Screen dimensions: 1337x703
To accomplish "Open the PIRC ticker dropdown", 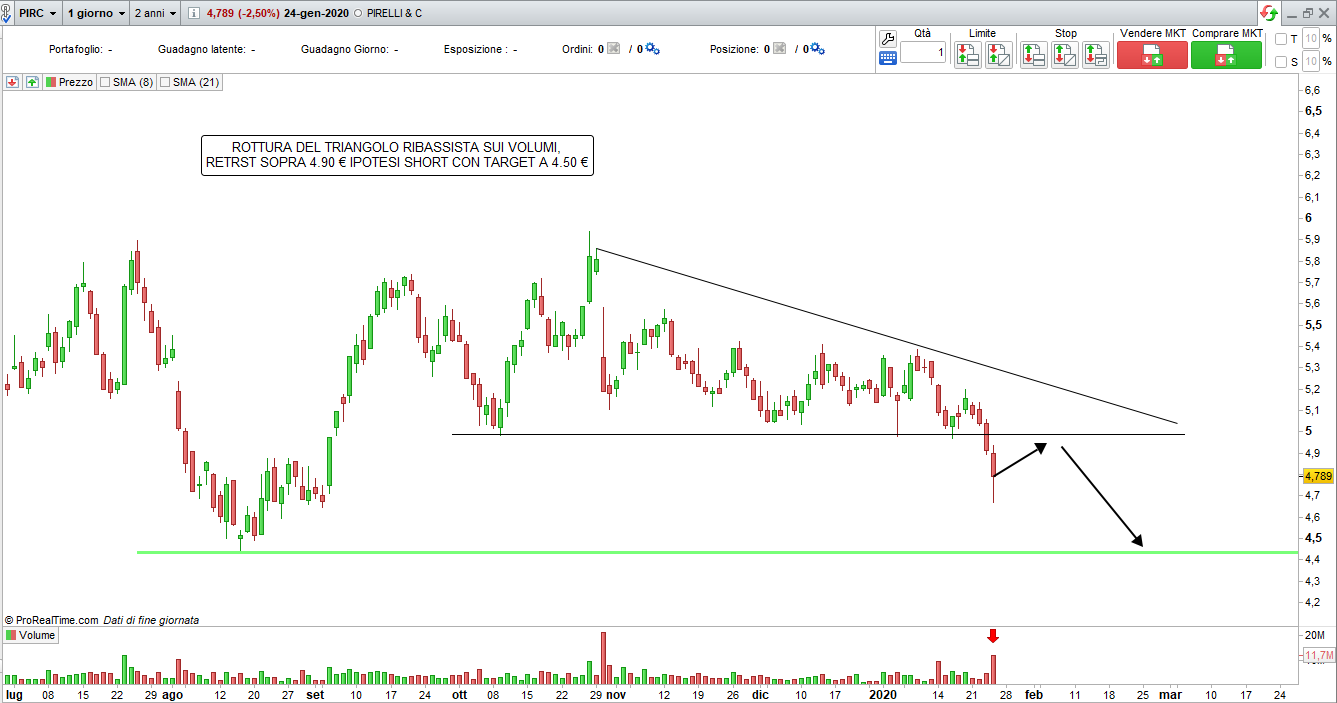I will 37,14.
